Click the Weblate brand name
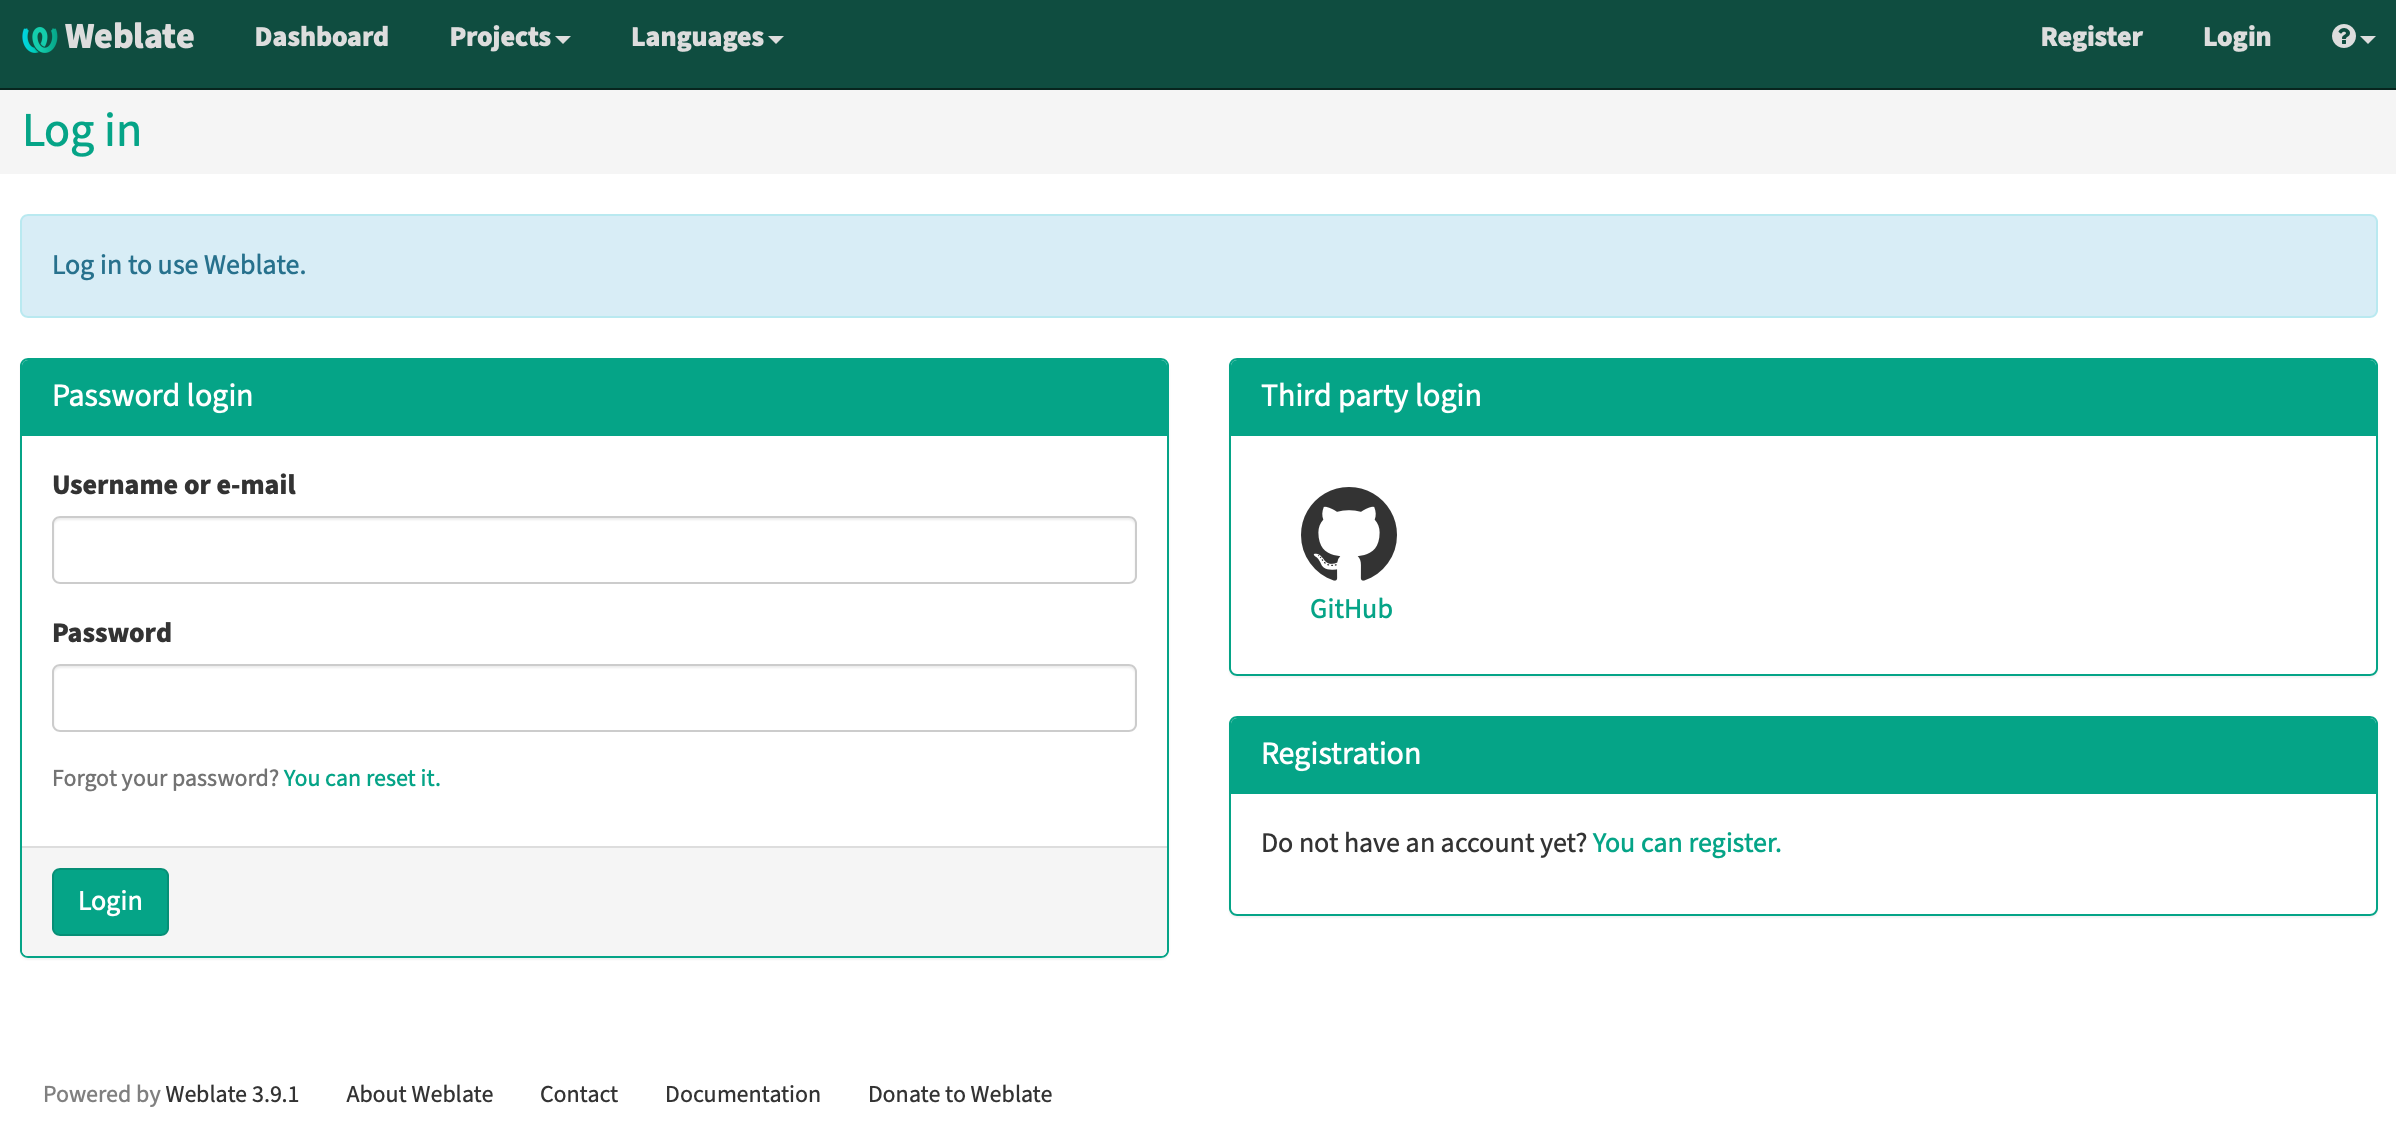This screenshot has height=1142, width=2396. [129, 37]
